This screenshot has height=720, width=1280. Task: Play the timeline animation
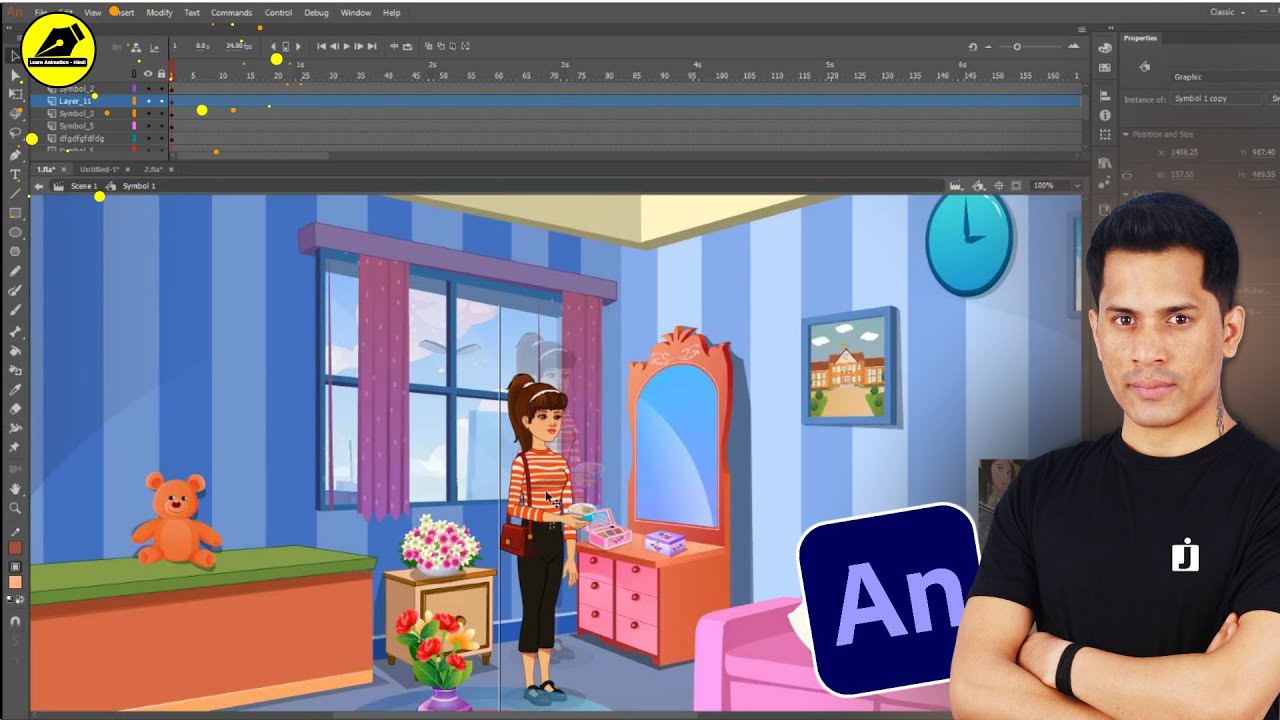[x=346, y=46]
